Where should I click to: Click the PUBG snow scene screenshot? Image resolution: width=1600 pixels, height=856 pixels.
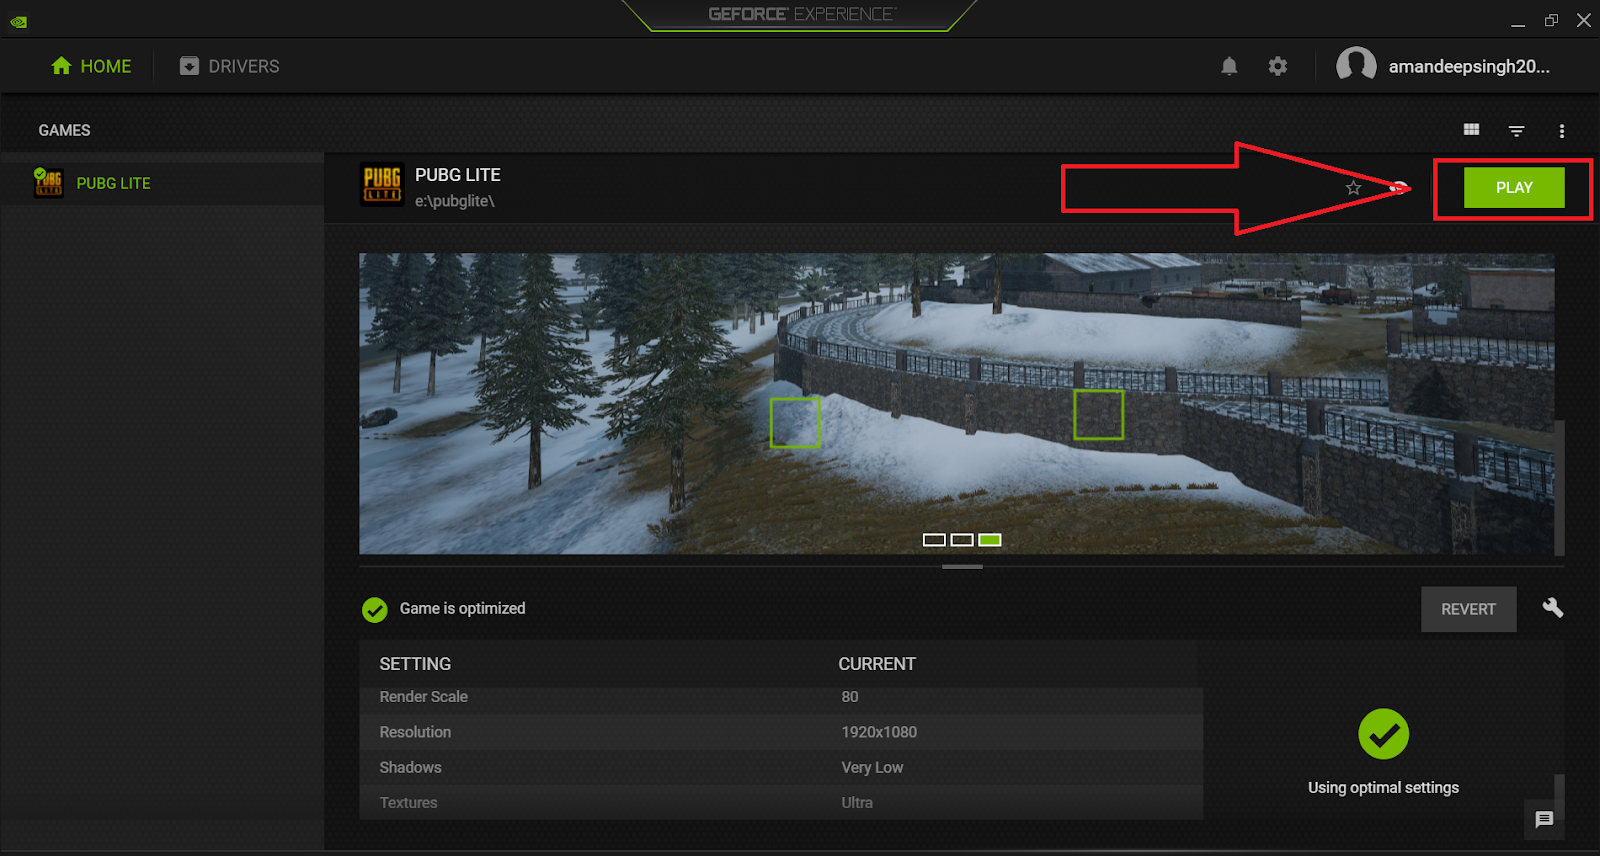[x=957, y=403]
